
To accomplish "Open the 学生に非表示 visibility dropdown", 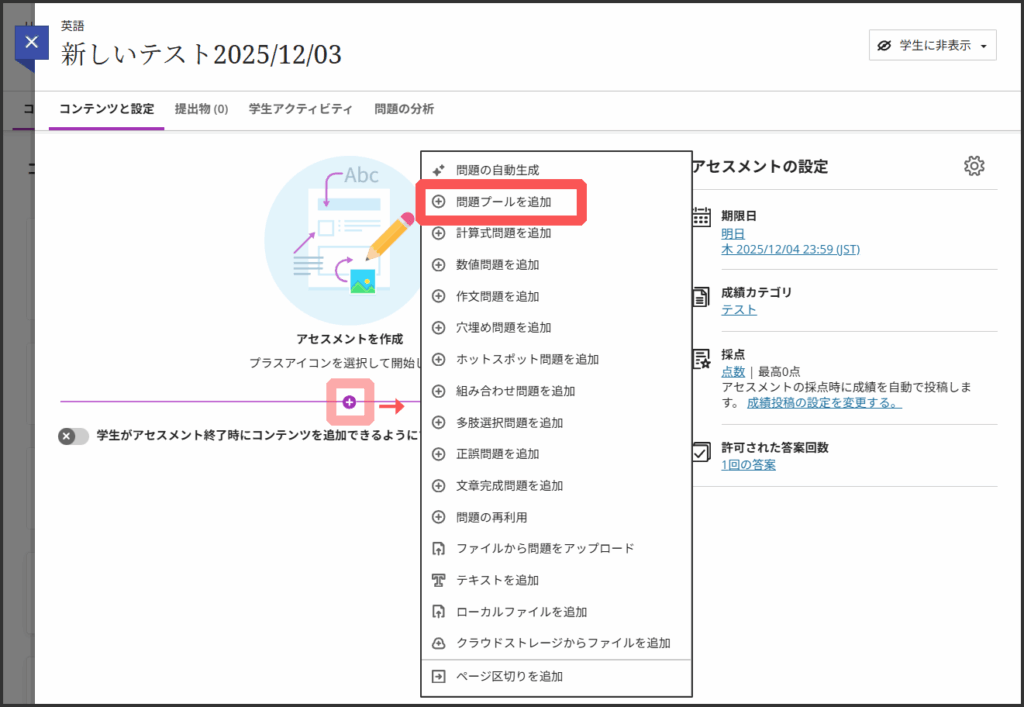I will pyautogui.click(x=932, y=46).
